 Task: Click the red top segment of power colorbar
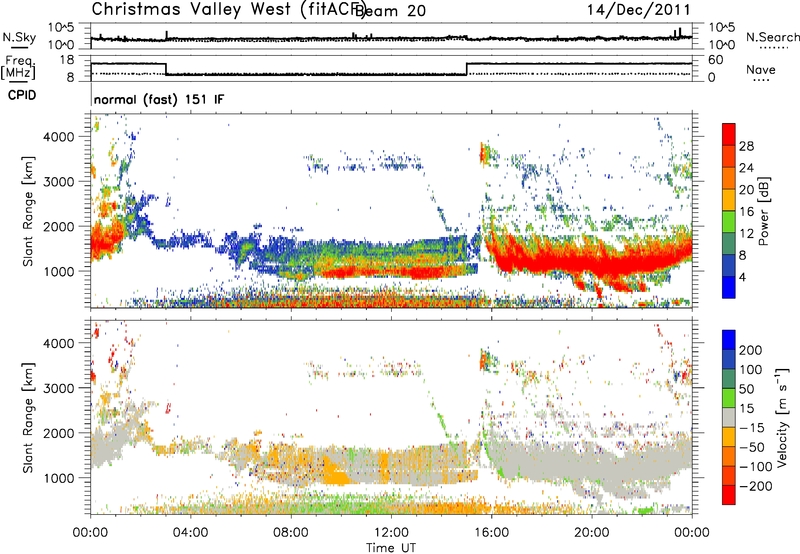pos(729,134)
